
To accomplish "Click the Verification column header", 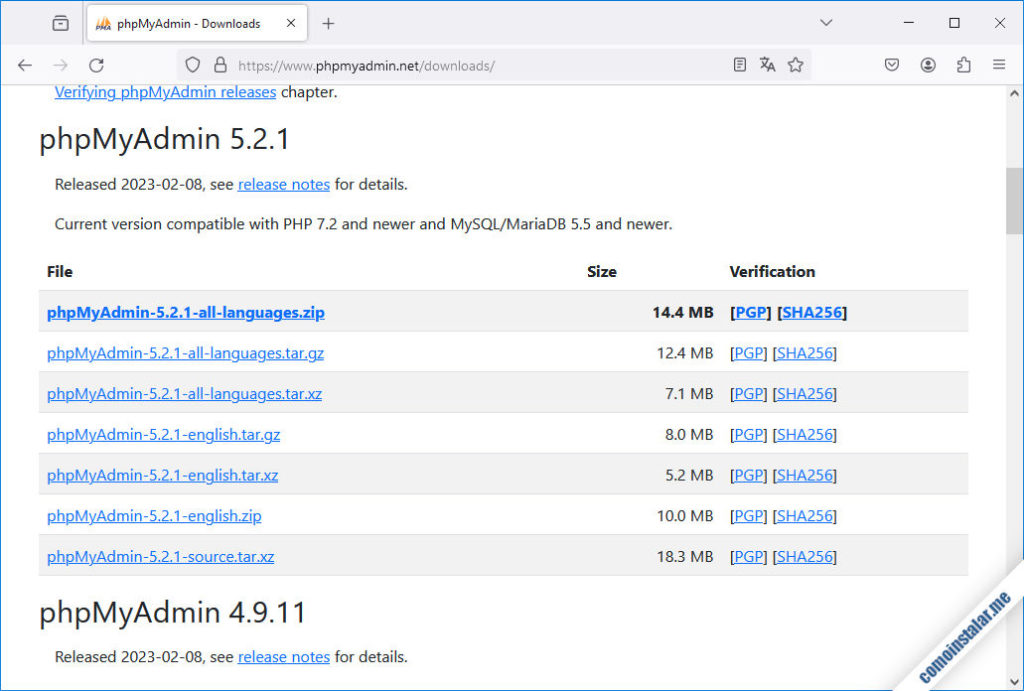I will tap(772, 272).
